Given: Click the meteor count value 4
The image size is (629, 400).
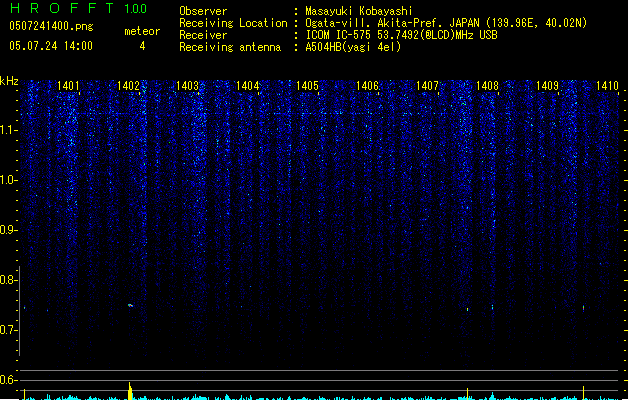Looking at the screenshot, I should (142, 46).
